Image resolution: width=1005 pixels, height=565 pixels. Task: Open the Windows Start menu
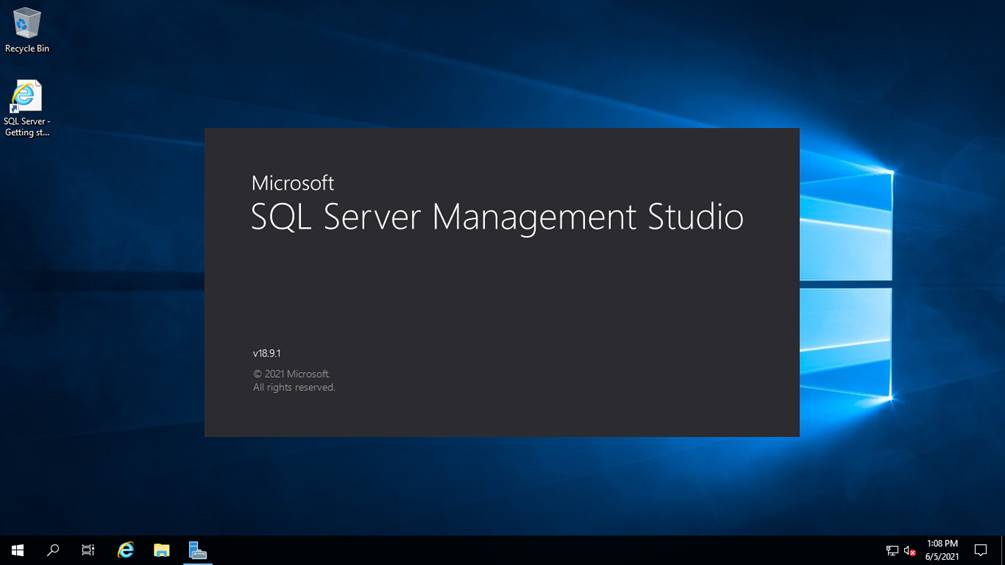17,550
